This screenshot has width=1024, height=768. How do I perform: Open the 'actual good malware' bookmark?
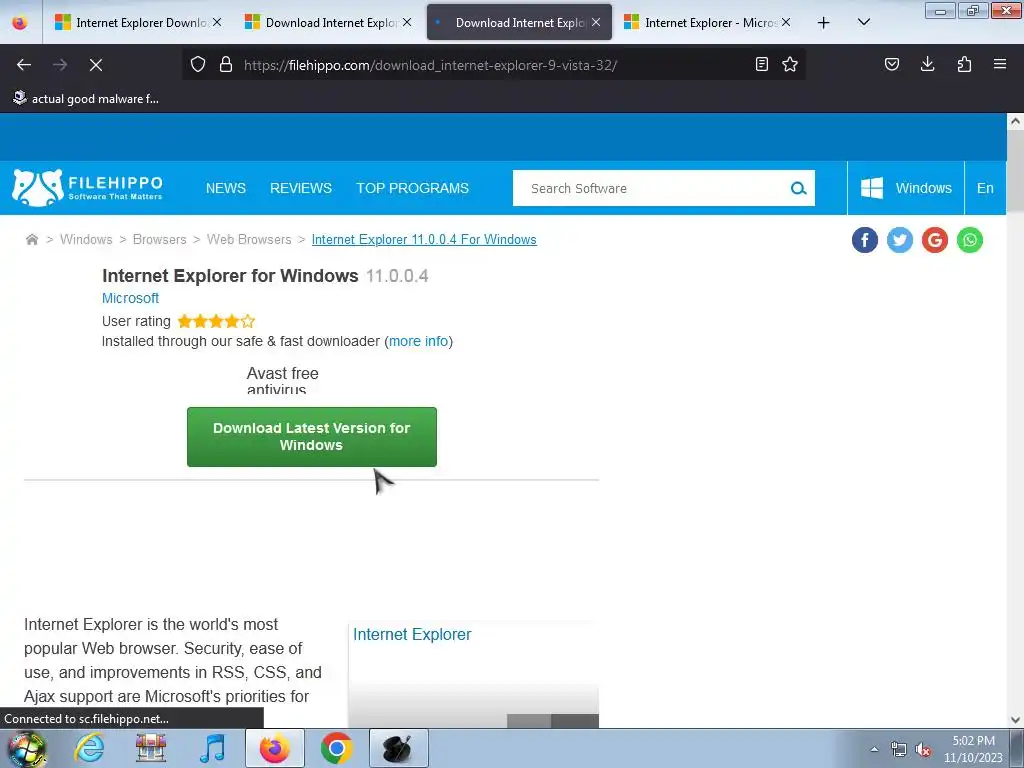coord(86,99)
